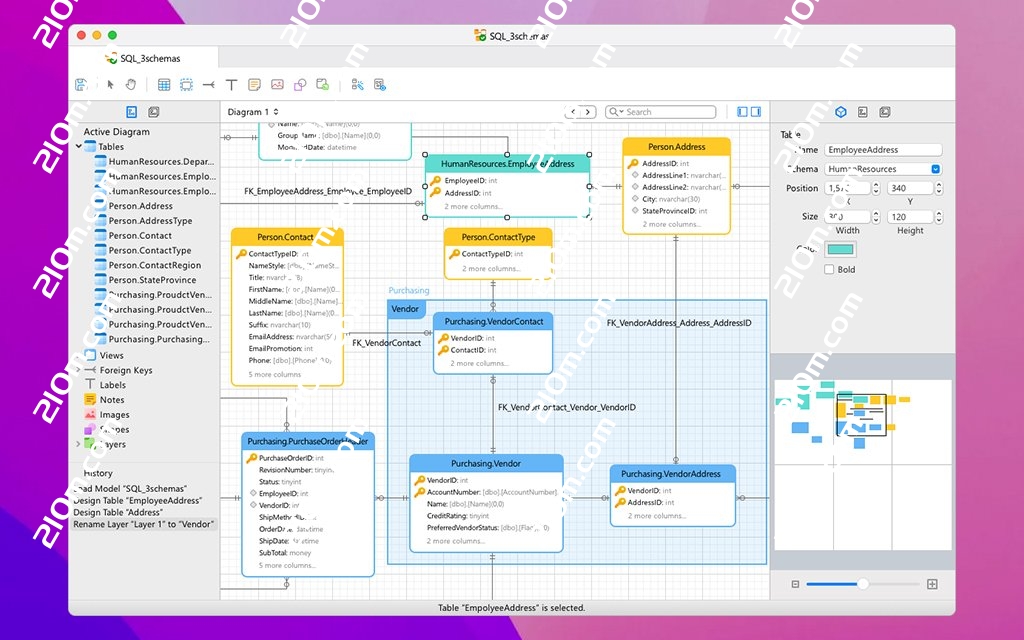Viewport: 1024px width, 640px height.
Task: Choose the new Table tool
Action: tap(164, 85)
